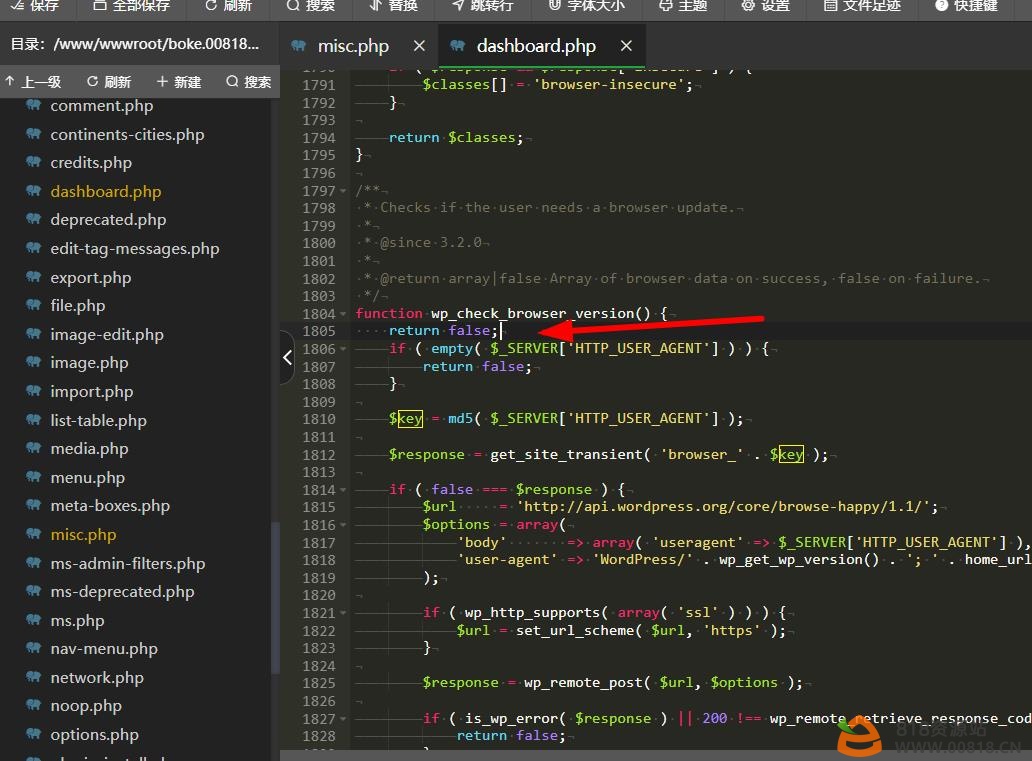Viewport: 1032px width, 761px height.
Task: Collapse the wp_http_supports block at line 1821
Action: [x=343, y=613]
